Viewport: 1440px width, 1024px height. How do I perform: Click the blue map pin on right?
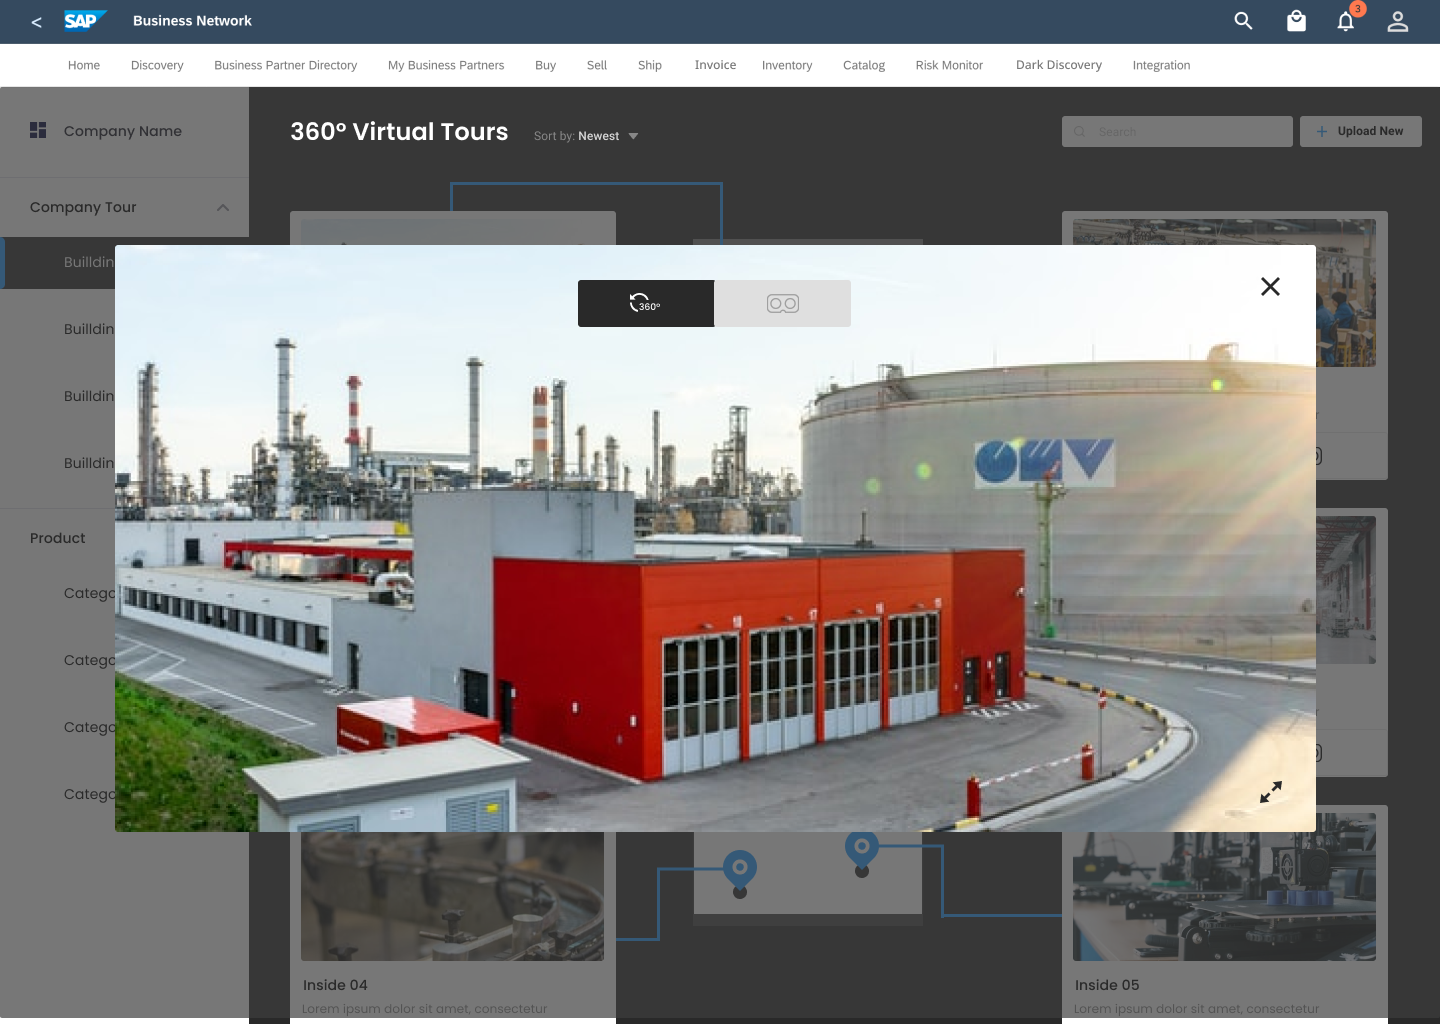(x=861, y=848)
